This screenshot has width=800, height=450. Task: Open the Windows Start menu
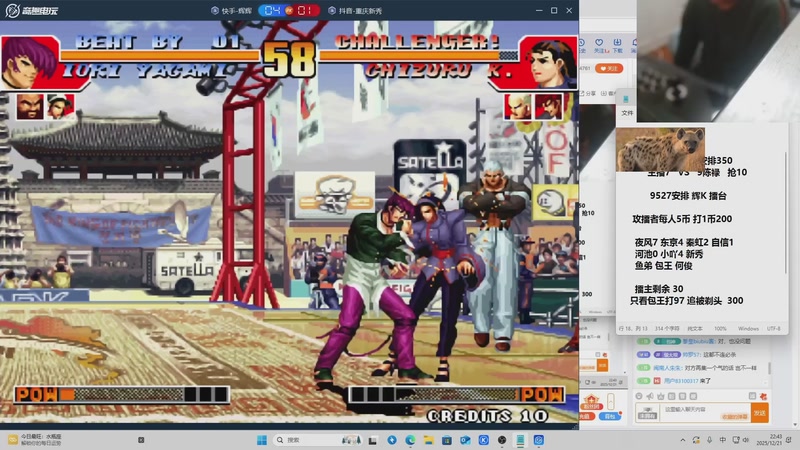(262, 440)
